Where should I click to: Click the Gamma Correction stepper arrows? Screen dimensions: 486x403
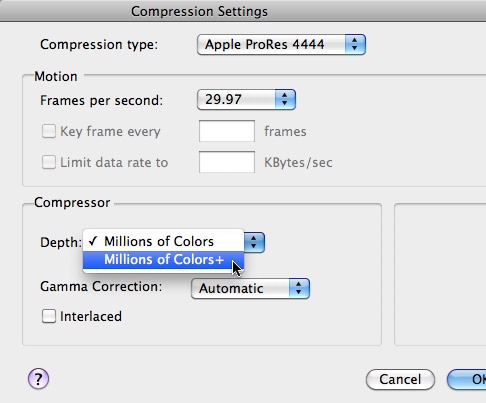click(299, 288)
